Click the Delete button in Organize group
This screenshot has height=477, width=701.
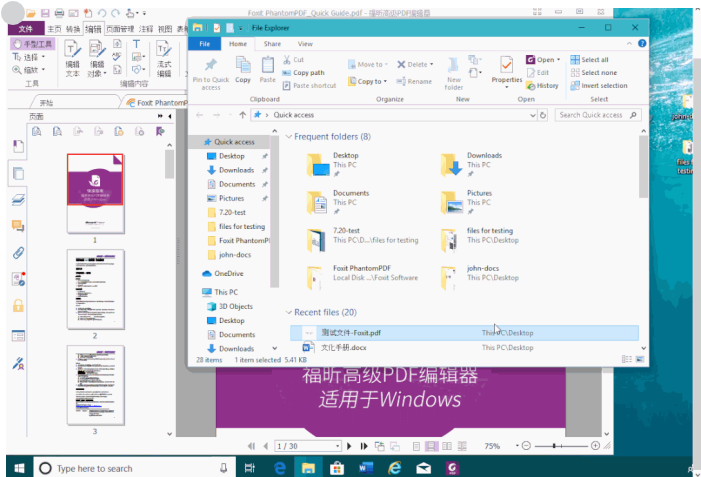click(x=415, y=64)
